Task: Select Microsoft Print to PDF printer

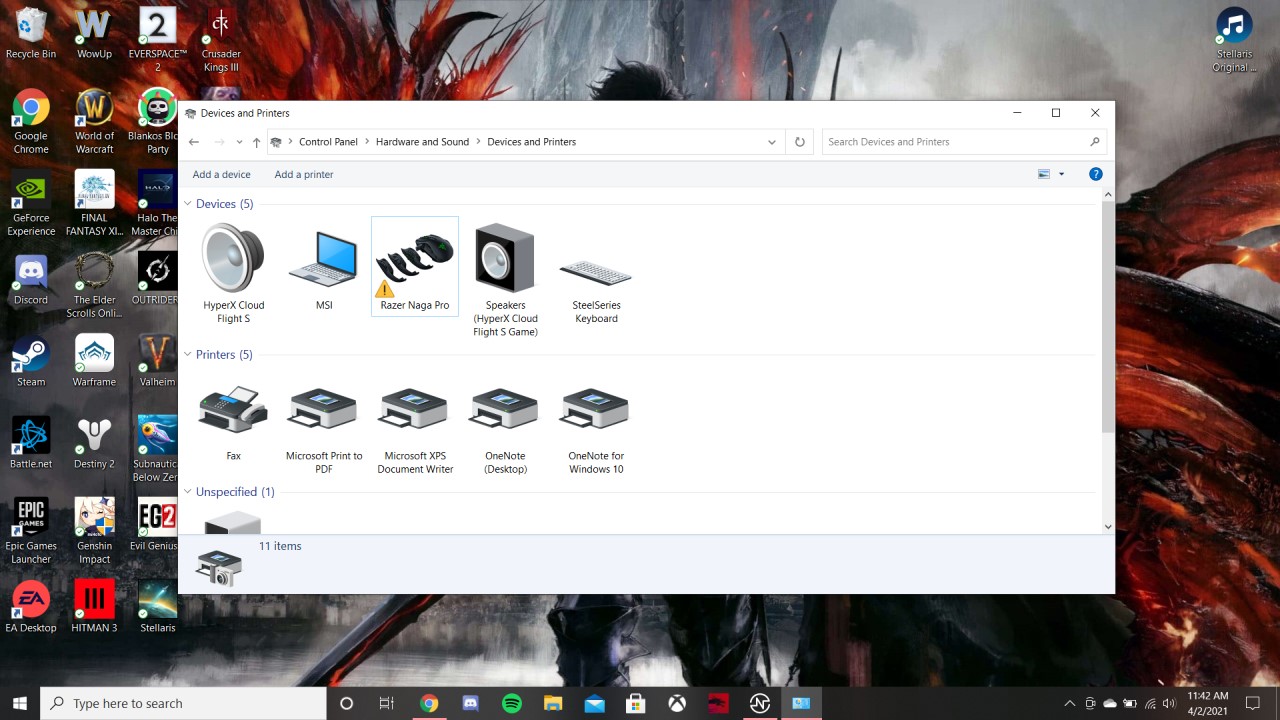Action: 324,410
